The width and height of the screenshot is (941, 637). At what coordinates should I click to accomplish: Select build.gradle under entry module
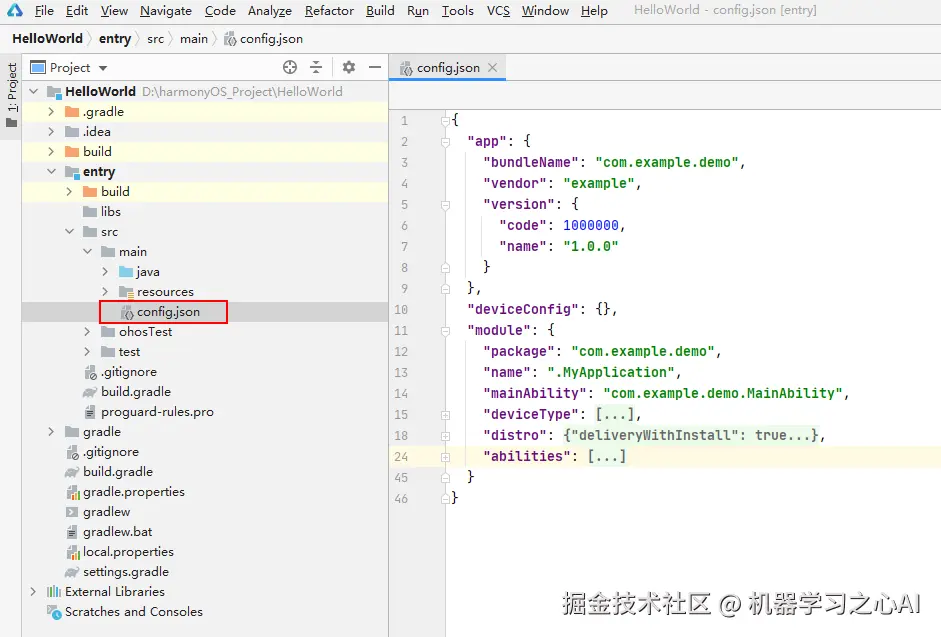(136, 391)
